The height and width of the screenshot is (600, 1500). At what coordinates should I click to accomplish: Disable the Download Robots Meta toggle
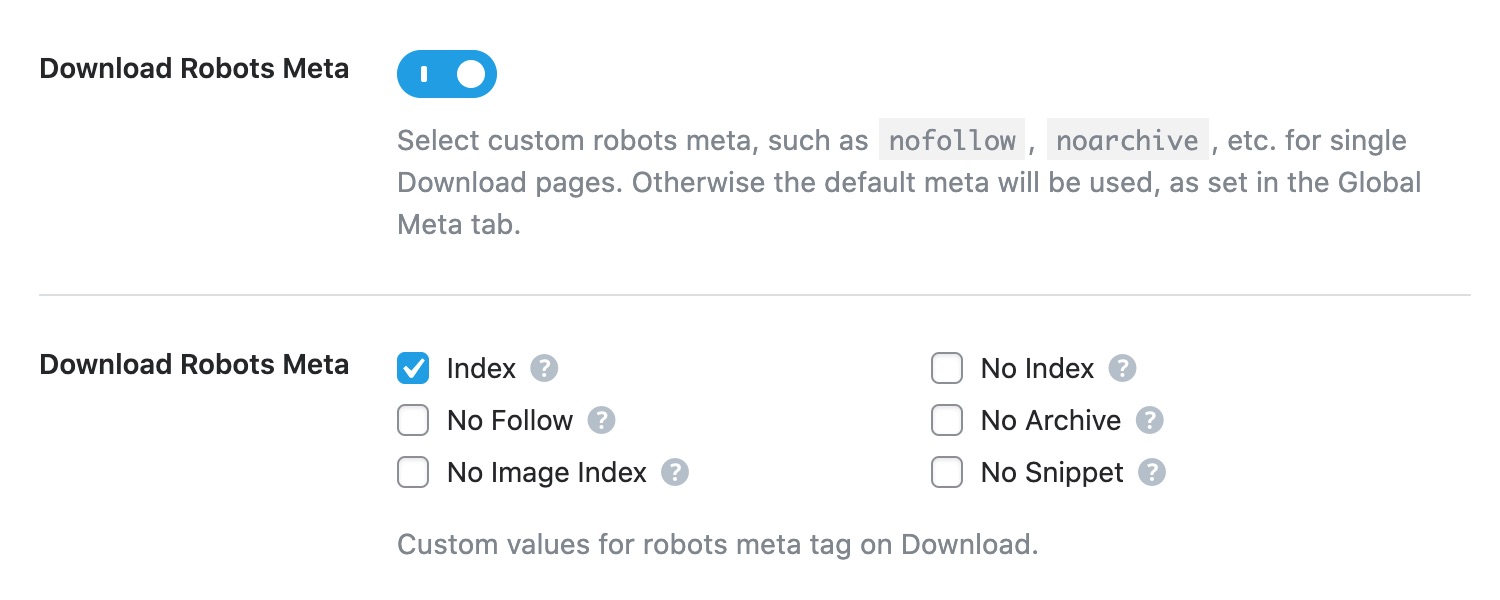[447, 73]
